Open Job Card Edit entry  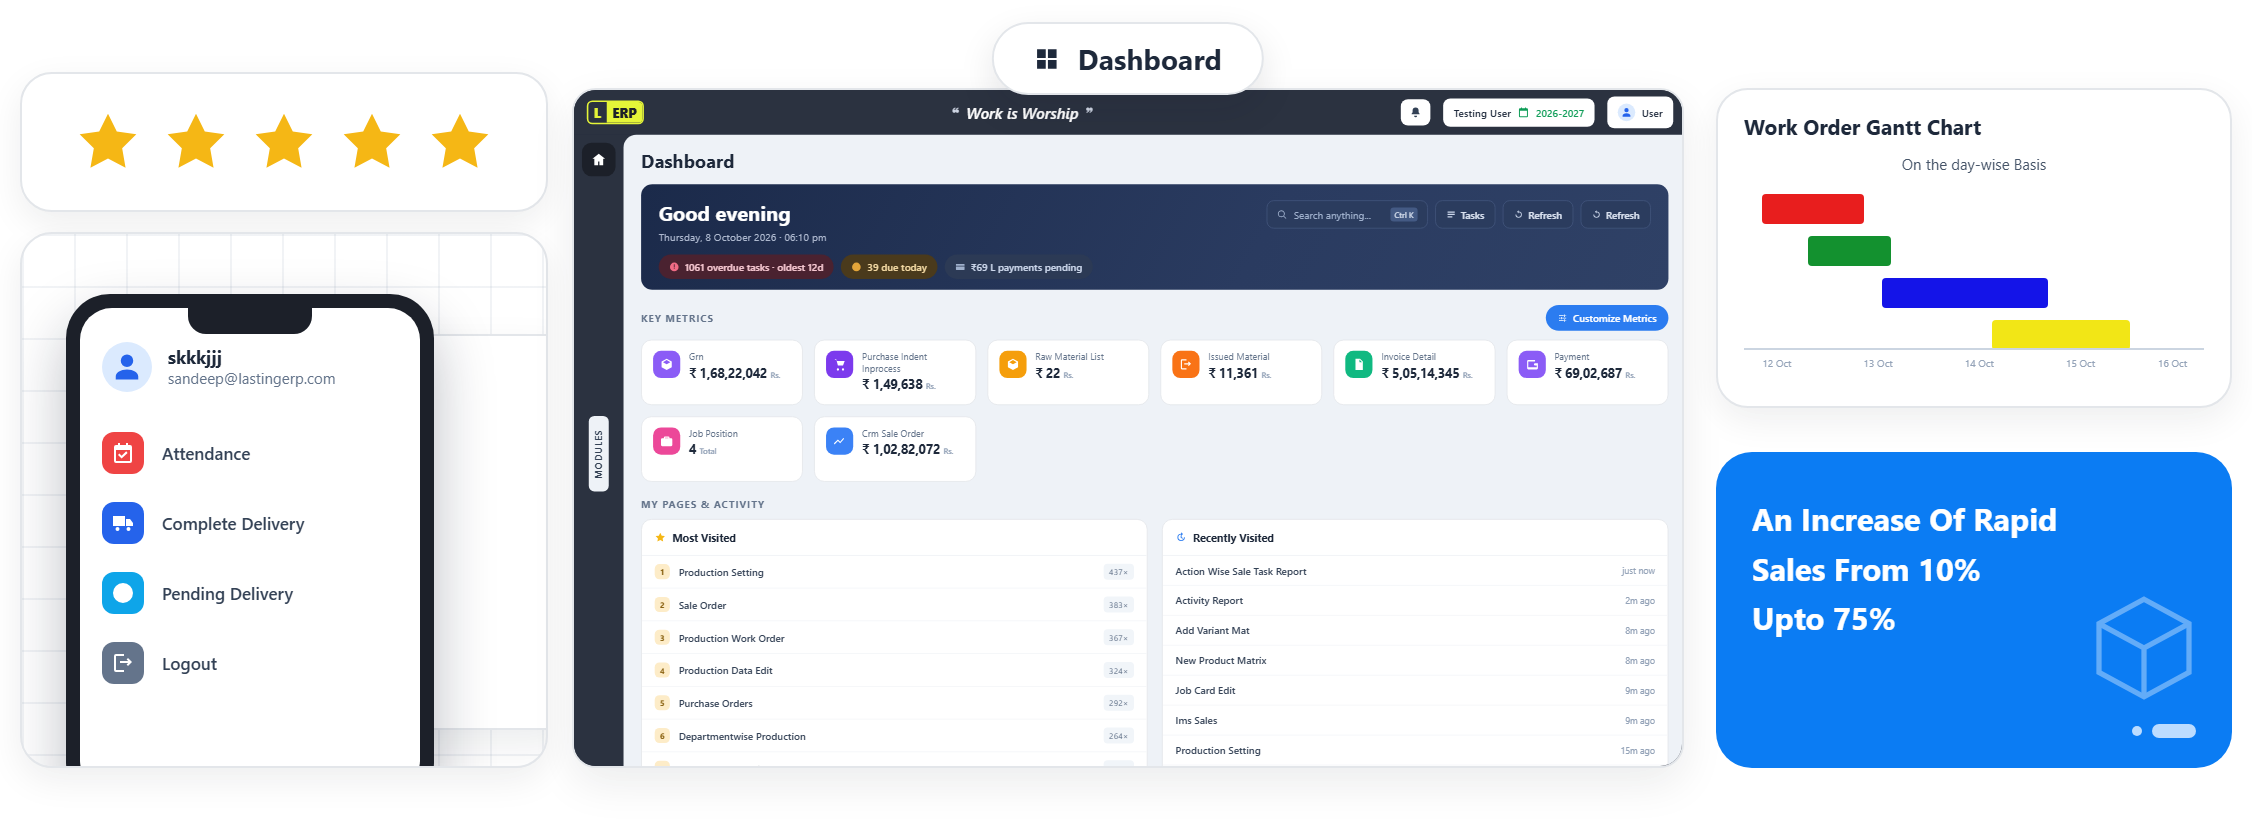point(1414,691)
